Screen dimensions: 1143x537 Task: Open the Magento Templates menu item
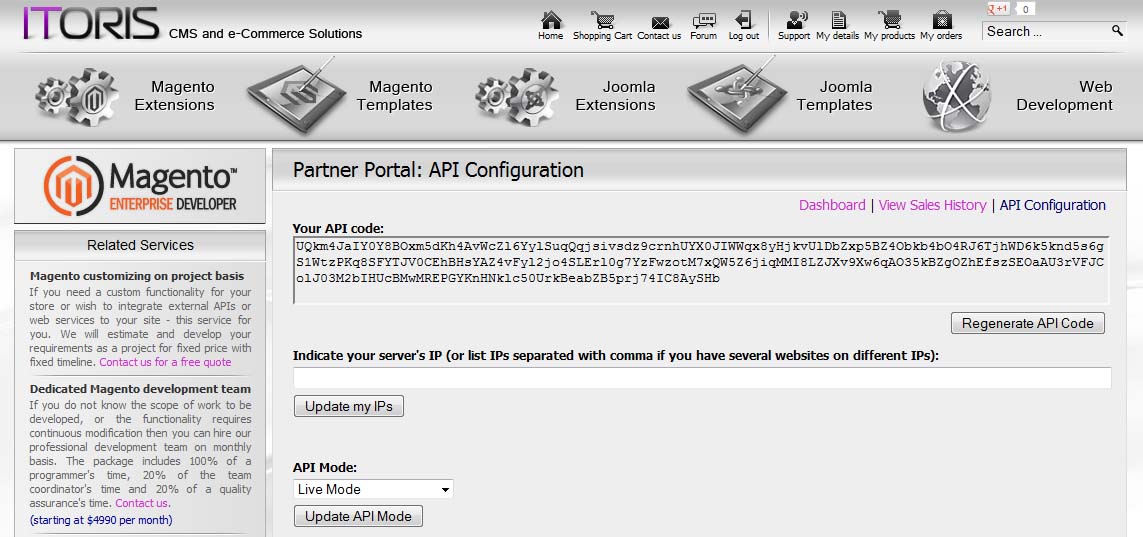(x=394, y=96)
